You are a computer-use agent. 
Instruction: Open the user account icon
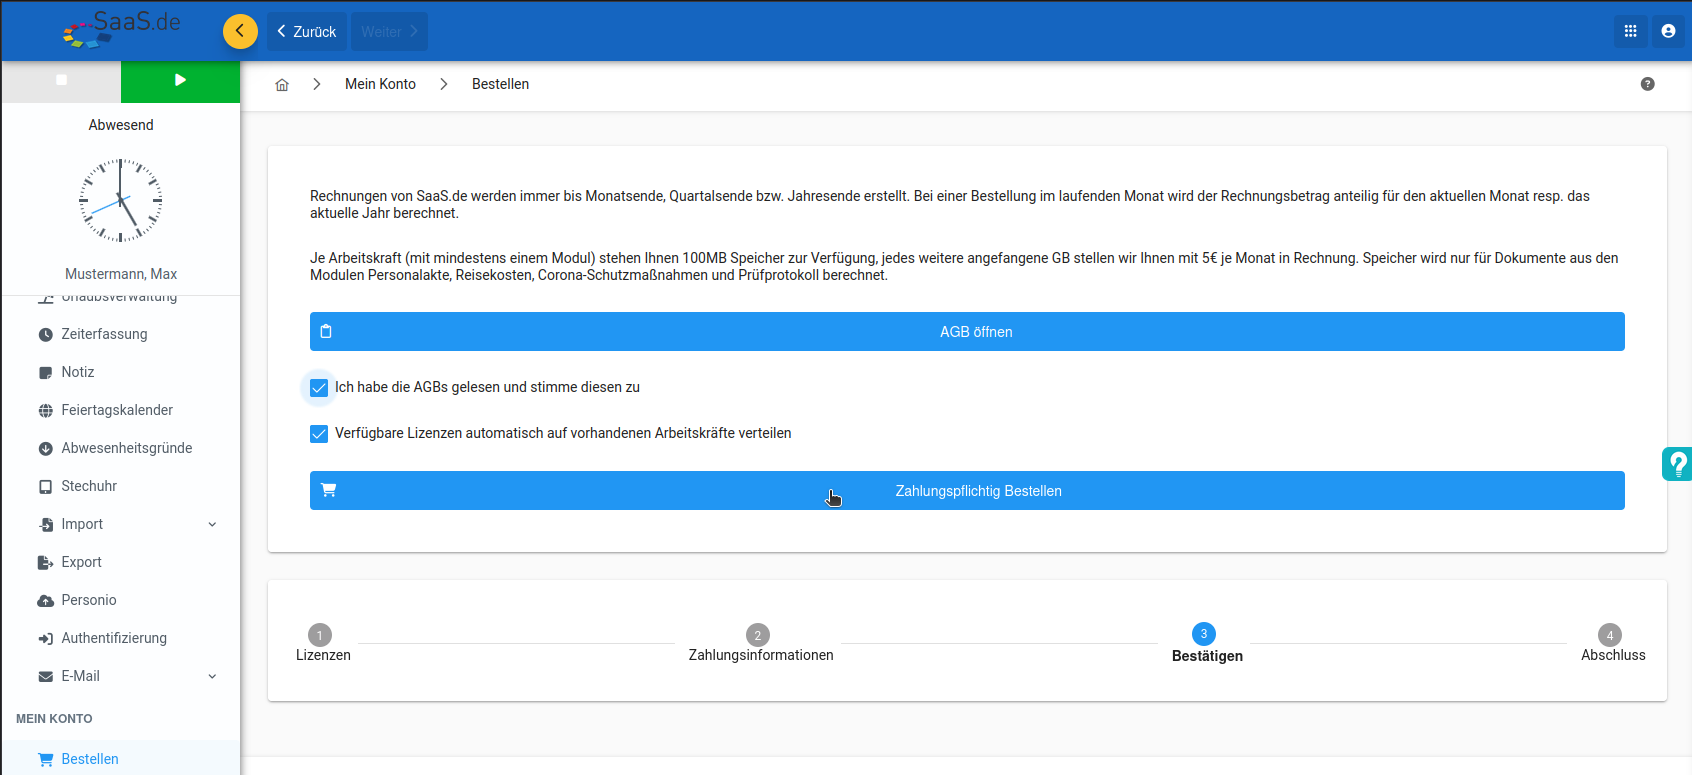pos(1668,31)
